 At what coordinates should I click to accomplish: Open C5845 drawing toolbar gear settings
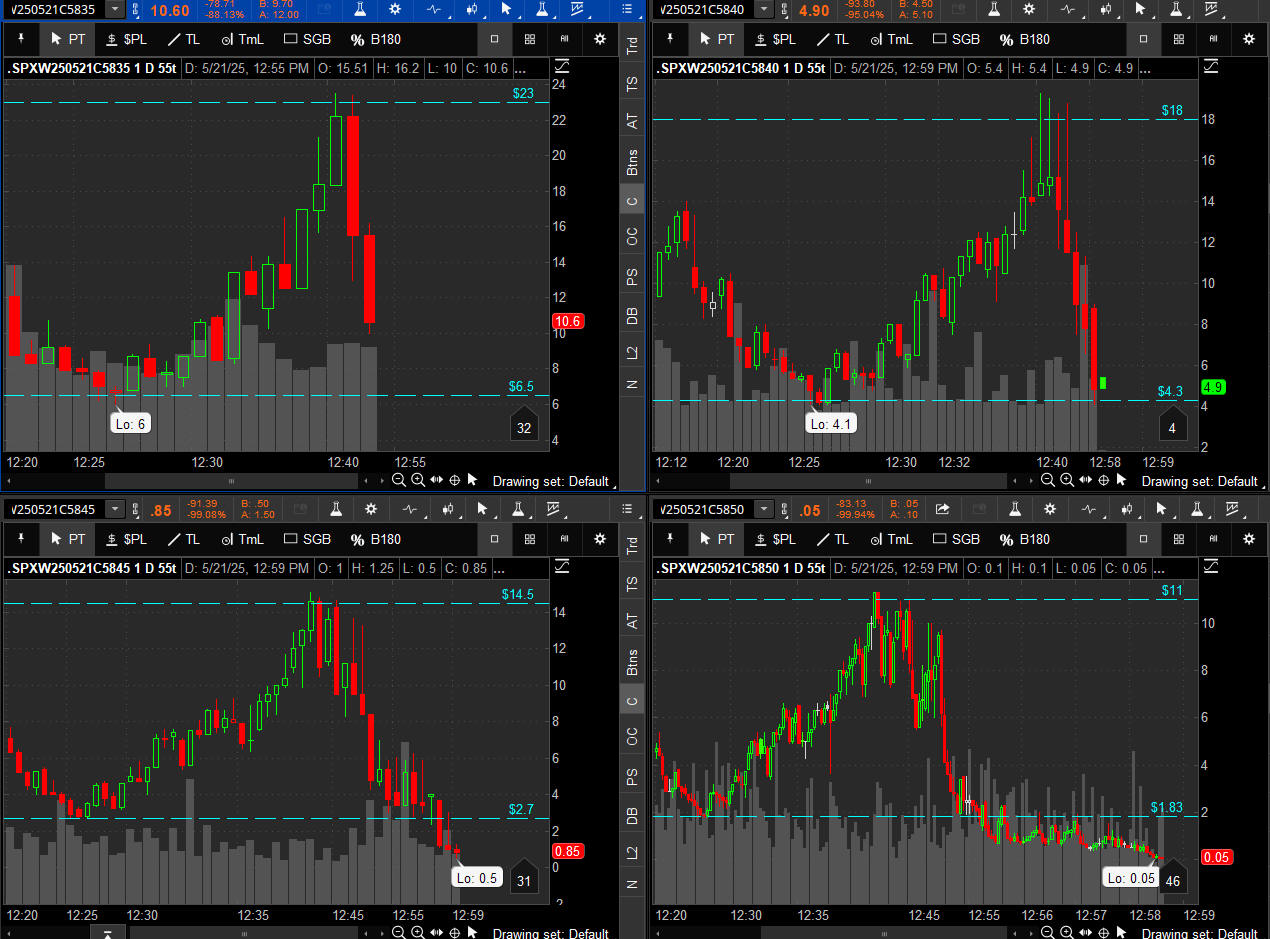point(600,539)
